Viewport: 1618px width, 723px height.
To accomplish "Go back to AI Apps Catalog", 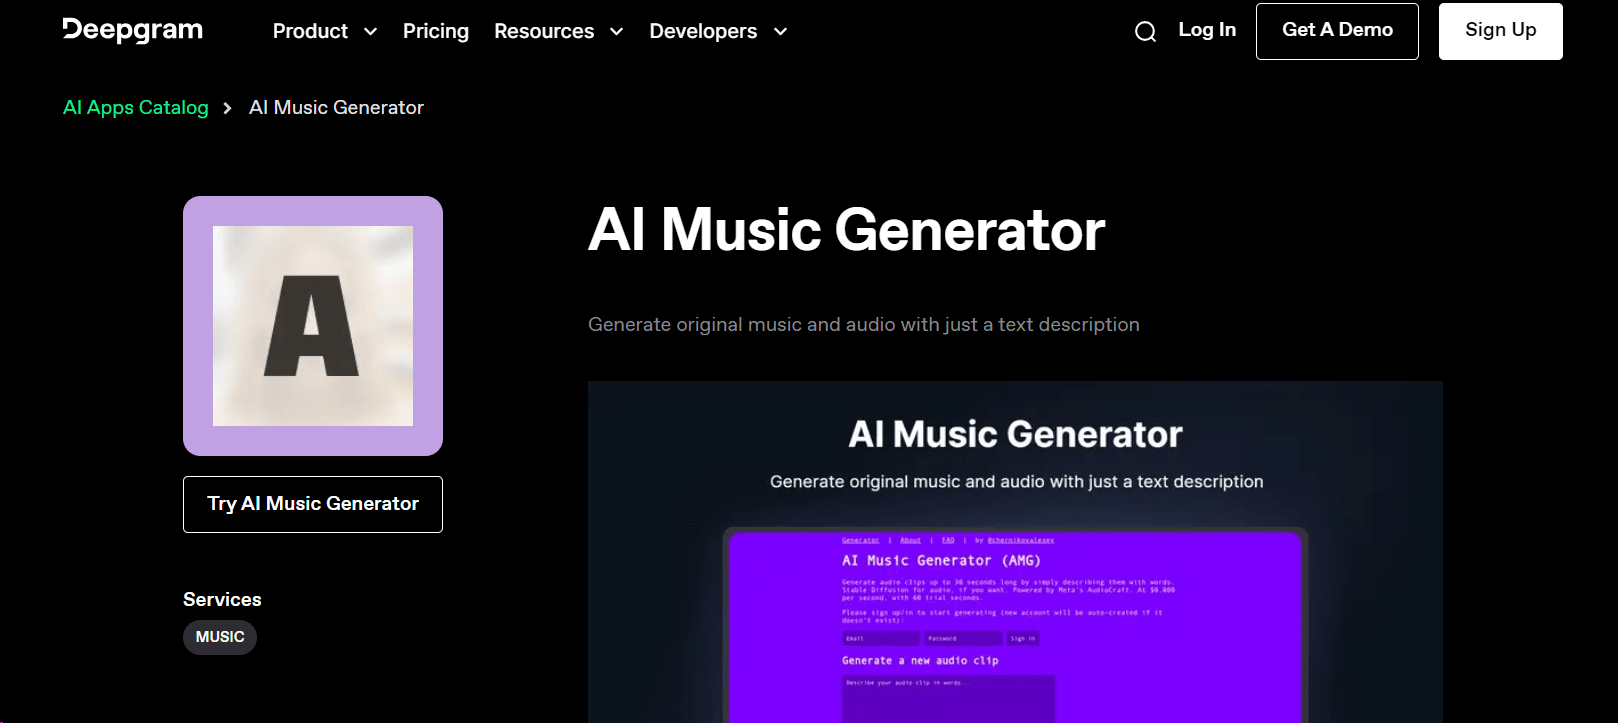I will pyautogui.click(x=136, y=107).
